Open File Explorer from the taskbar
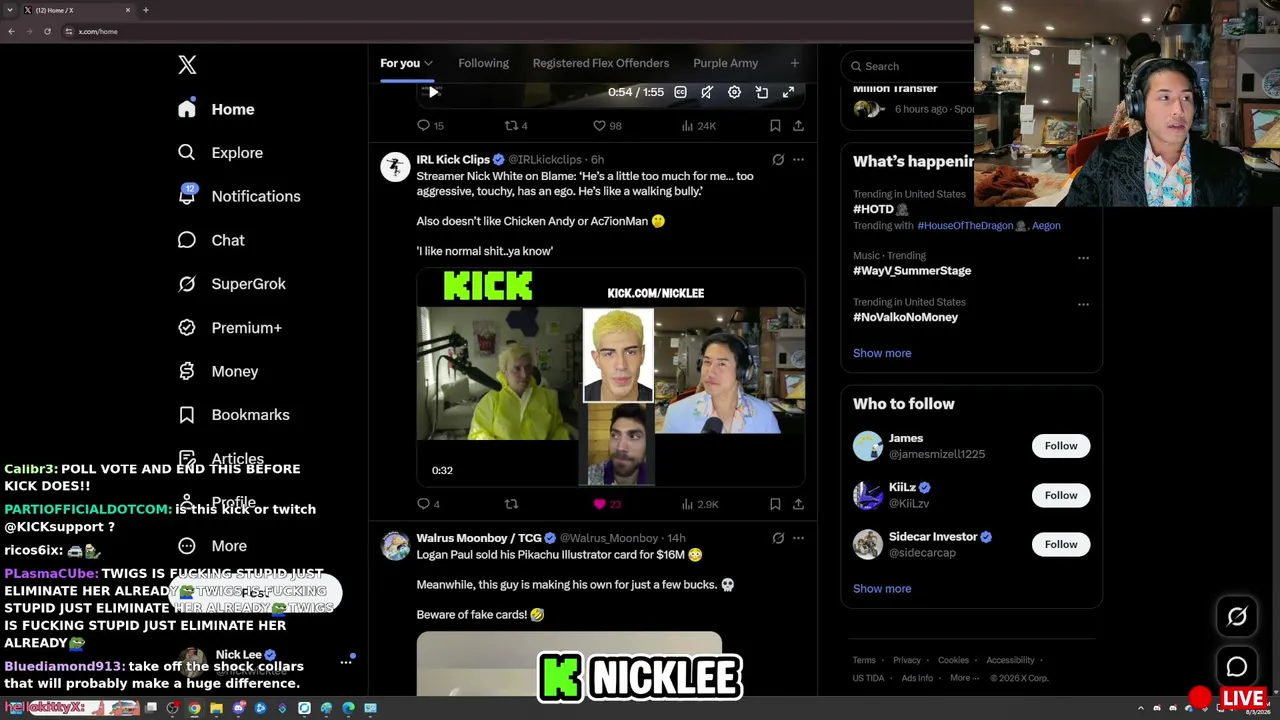This screenshot has width=1280, height=720. tap(216, 708)
